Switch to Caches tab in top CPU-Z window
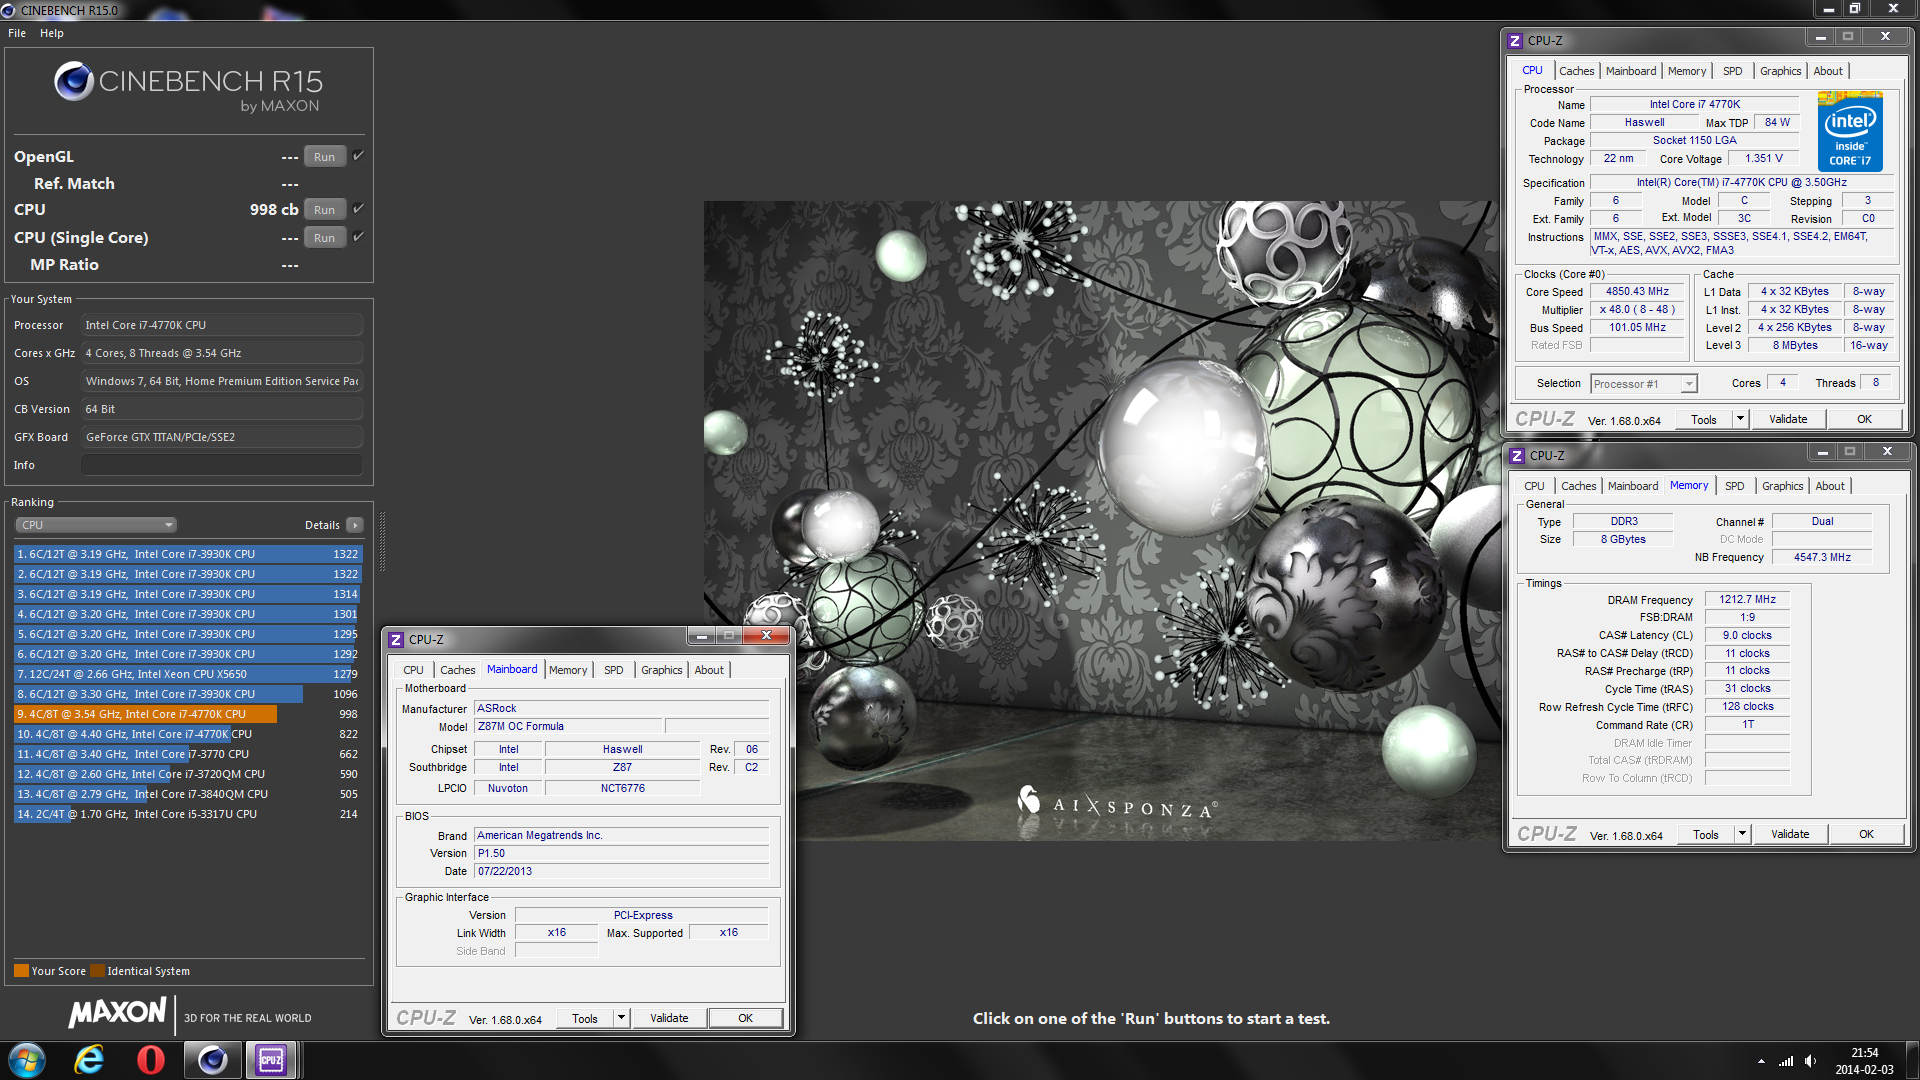Screen dimensions: 1920x1080 pos(1577,71)
